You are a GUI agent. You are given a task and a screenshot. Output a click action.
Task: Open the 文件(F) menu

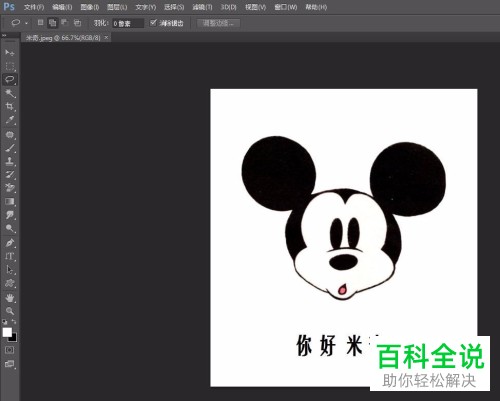pos(34,7)
